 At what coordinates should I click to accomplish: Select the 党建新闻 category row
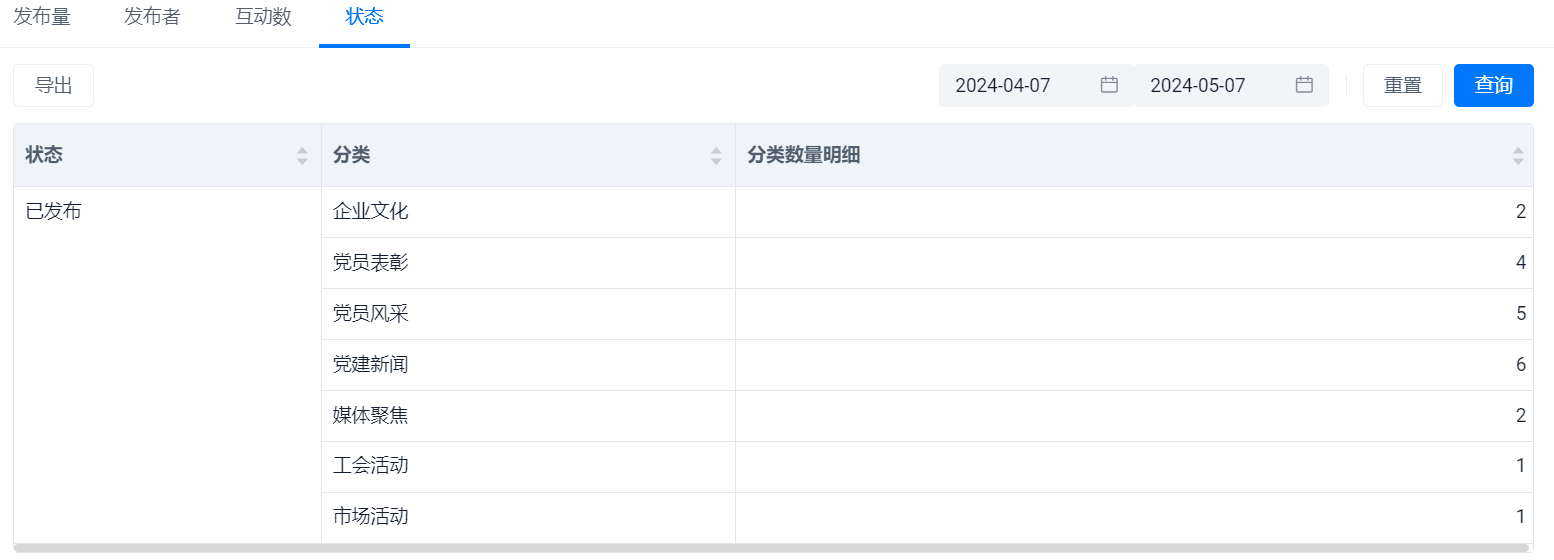927,365
